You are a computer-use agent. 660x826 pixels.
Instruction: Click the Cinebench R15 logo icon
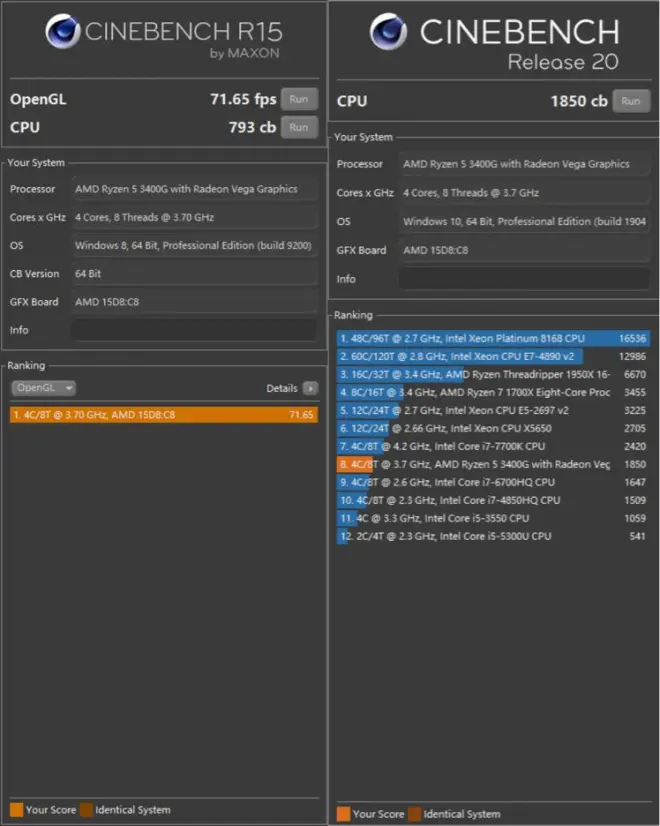(62, 31)
